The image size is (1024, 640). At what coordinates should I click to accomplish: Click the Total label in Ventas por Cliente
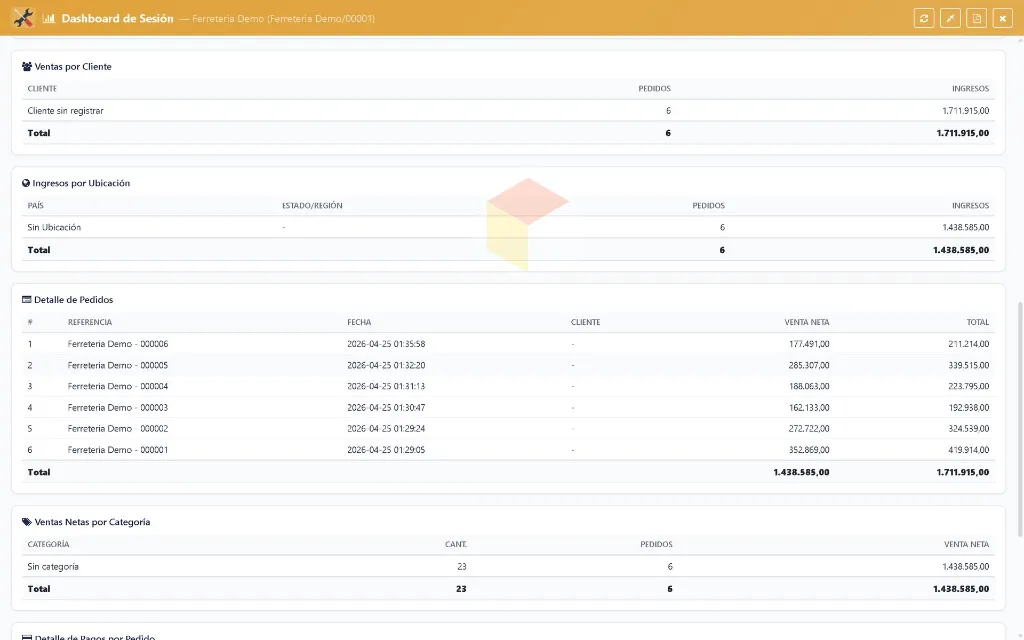(39, 133)
